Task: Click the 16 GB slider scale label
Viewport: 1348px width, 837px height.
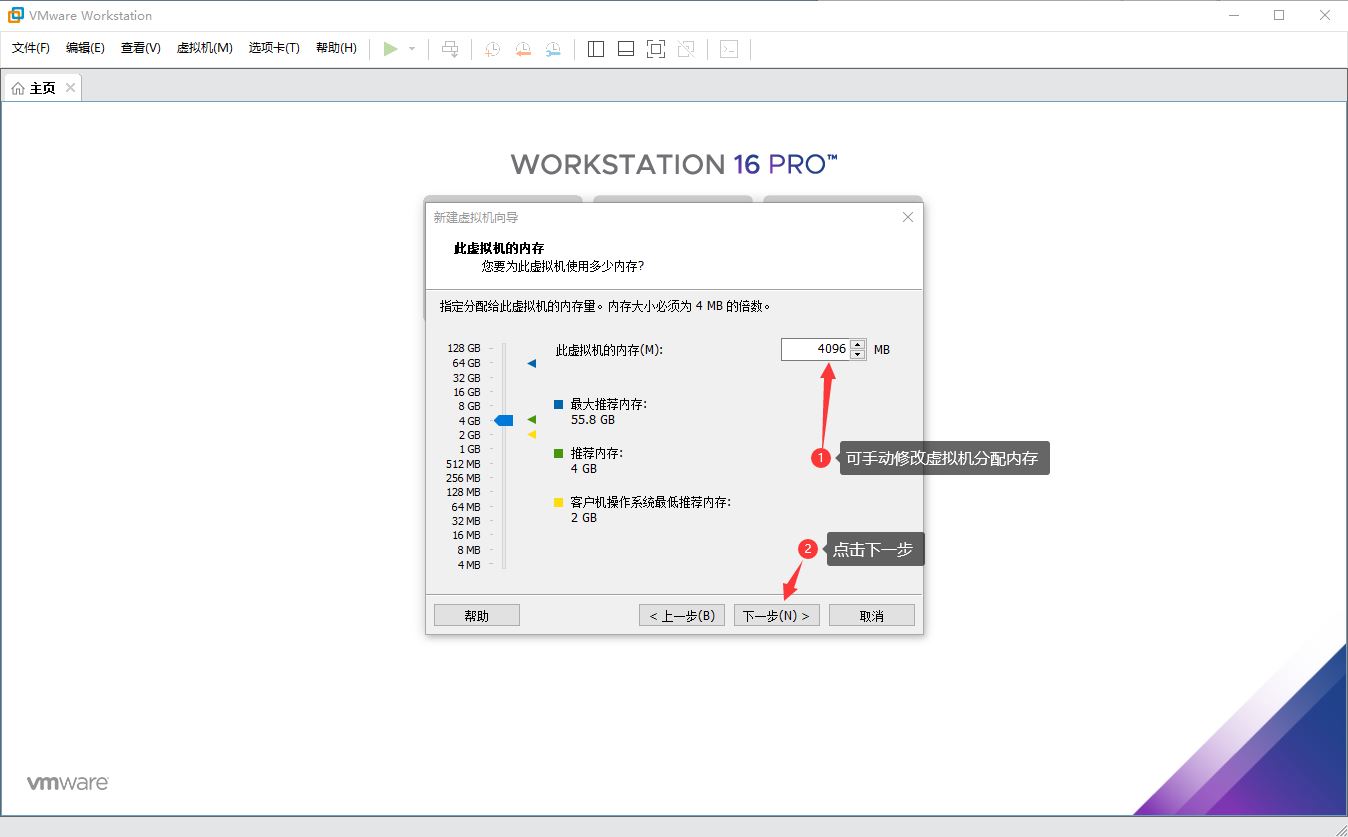Action: (x=467, y=392)
